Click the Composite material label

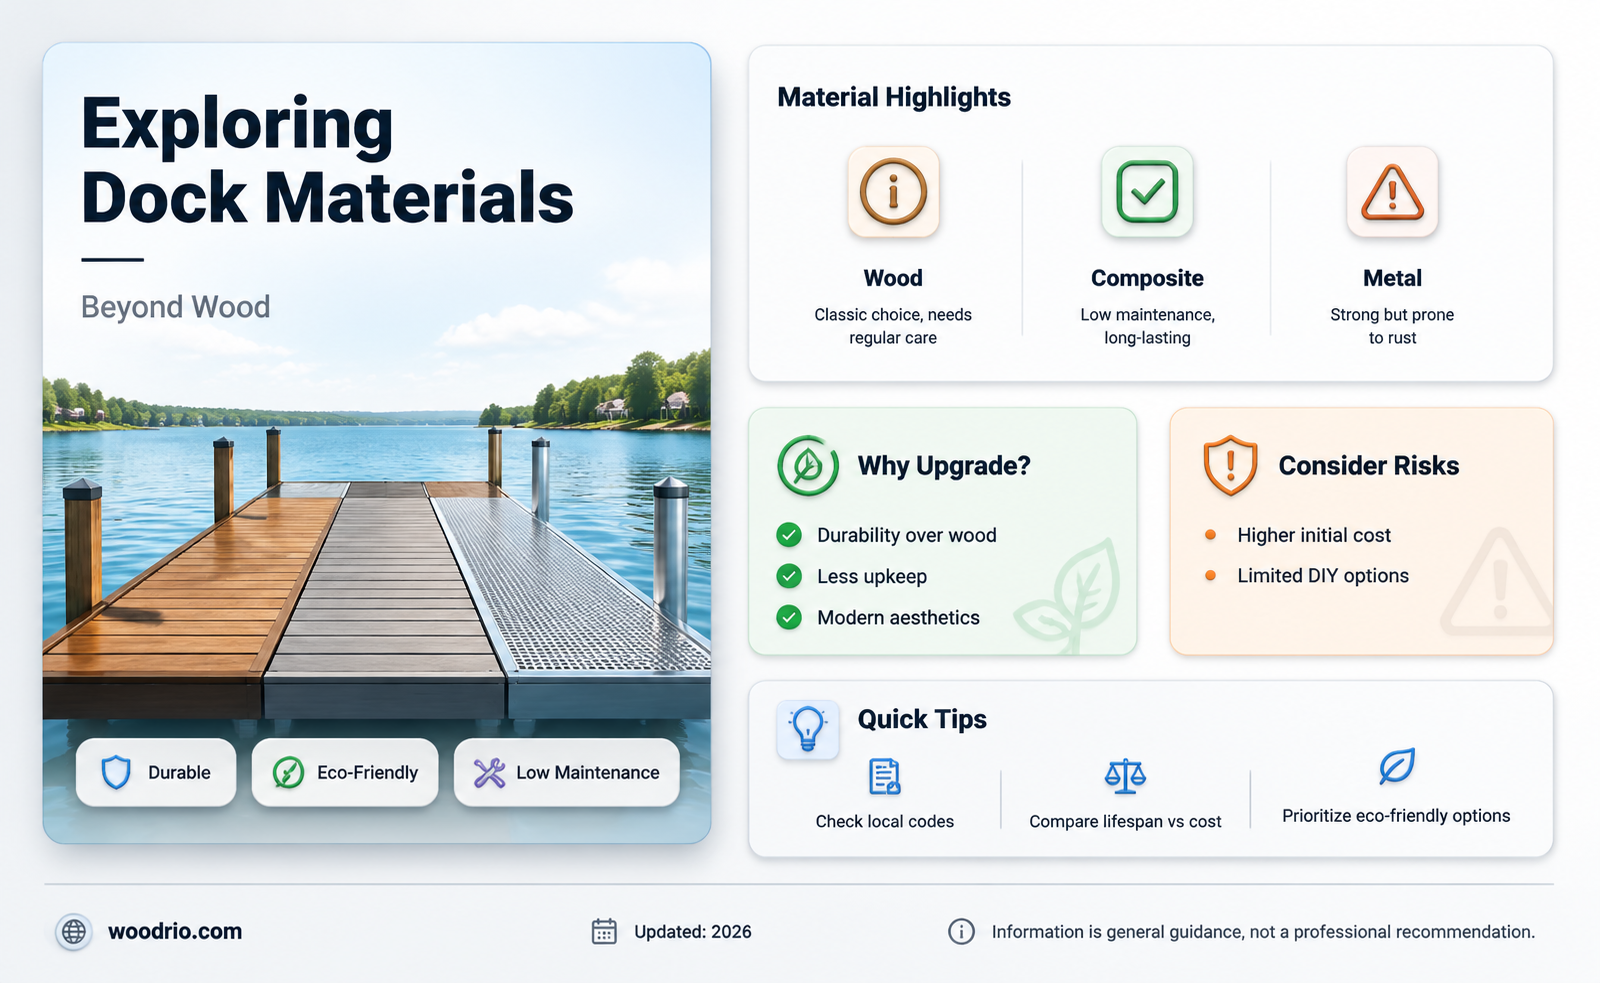click(1147, 278)
